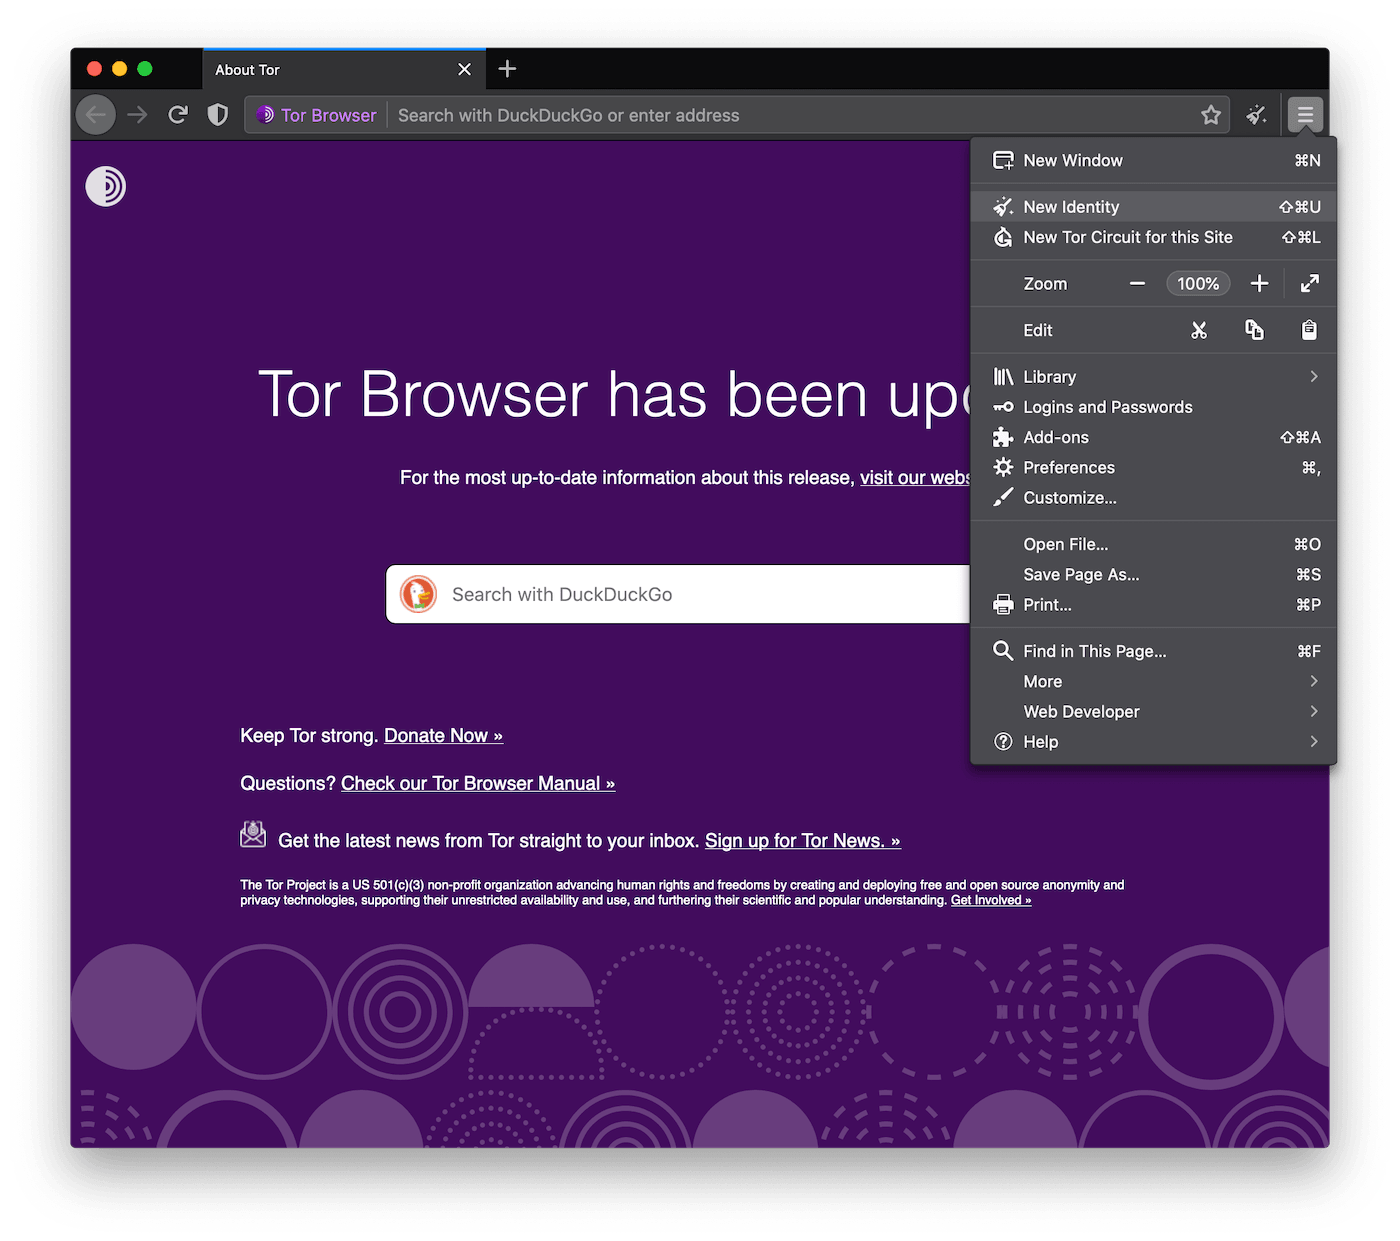The image size is (1400, 1241).
Task: Follow the Get Involved link
Action: (x=991, y=900)
